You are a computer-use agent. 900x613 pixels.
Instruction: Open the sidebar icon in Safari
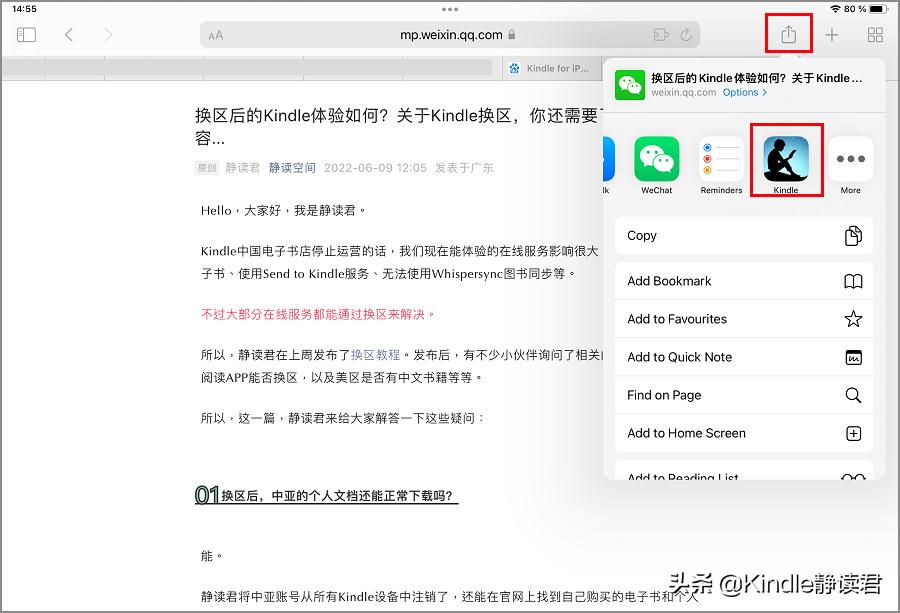[25, 33]
